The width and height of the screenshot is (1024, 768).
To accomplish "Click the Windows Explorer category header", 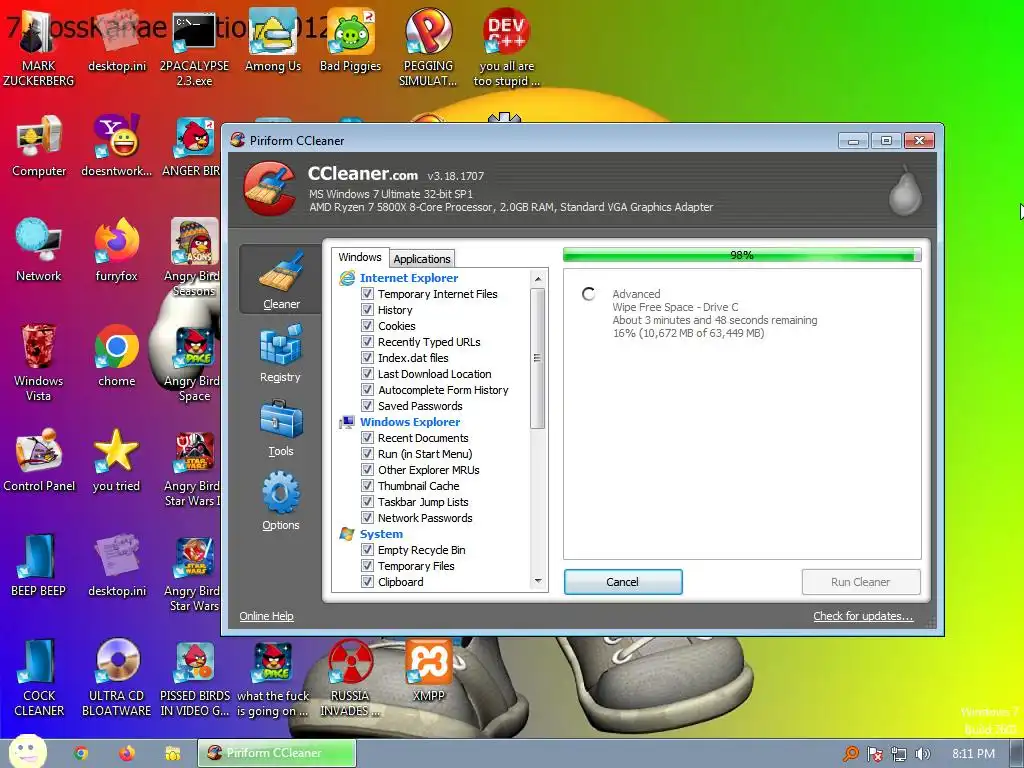I will point(410,422).
